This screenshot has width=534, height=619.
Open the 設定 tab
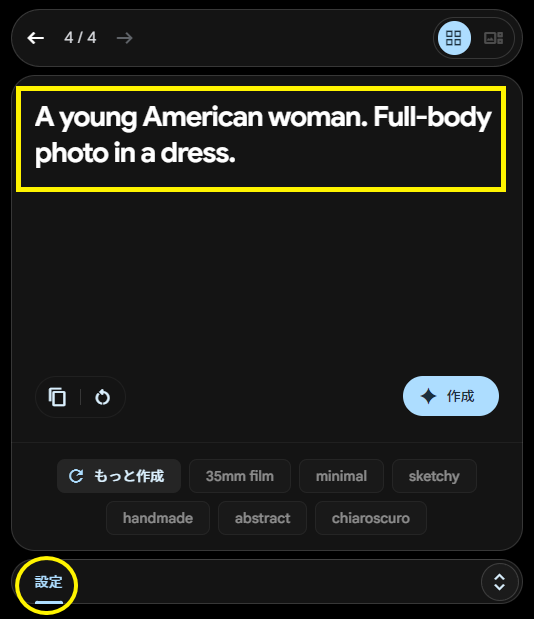[49, 582]
